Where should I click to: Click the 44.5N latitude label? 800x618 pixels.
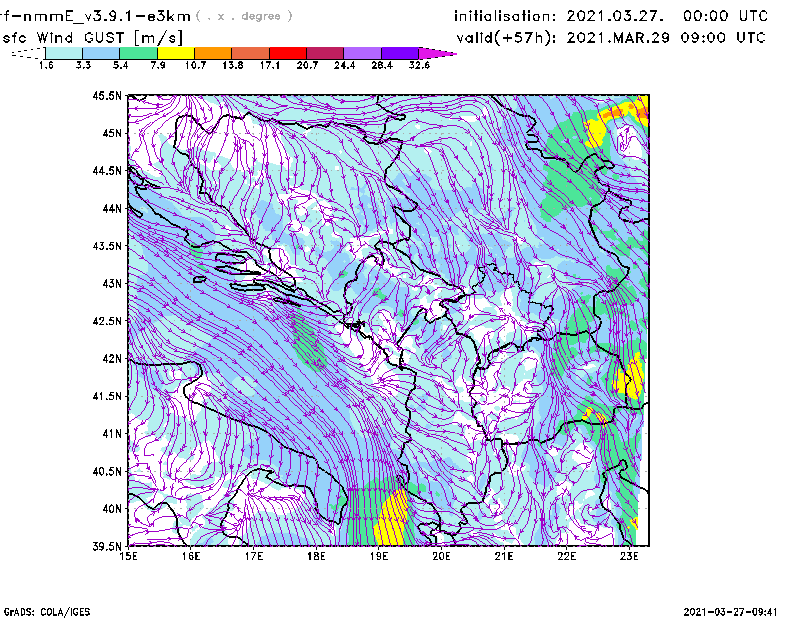click(x=107, y=170)
